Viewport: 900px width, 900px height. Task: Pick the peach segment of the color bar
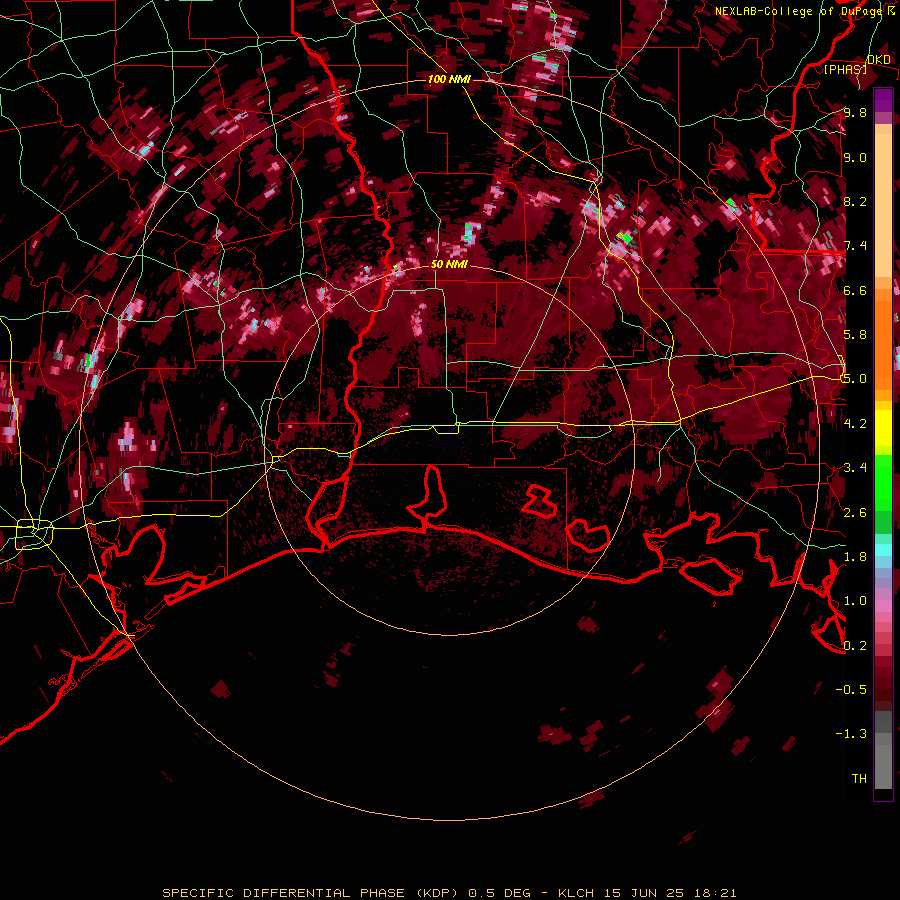click(883, 201)
